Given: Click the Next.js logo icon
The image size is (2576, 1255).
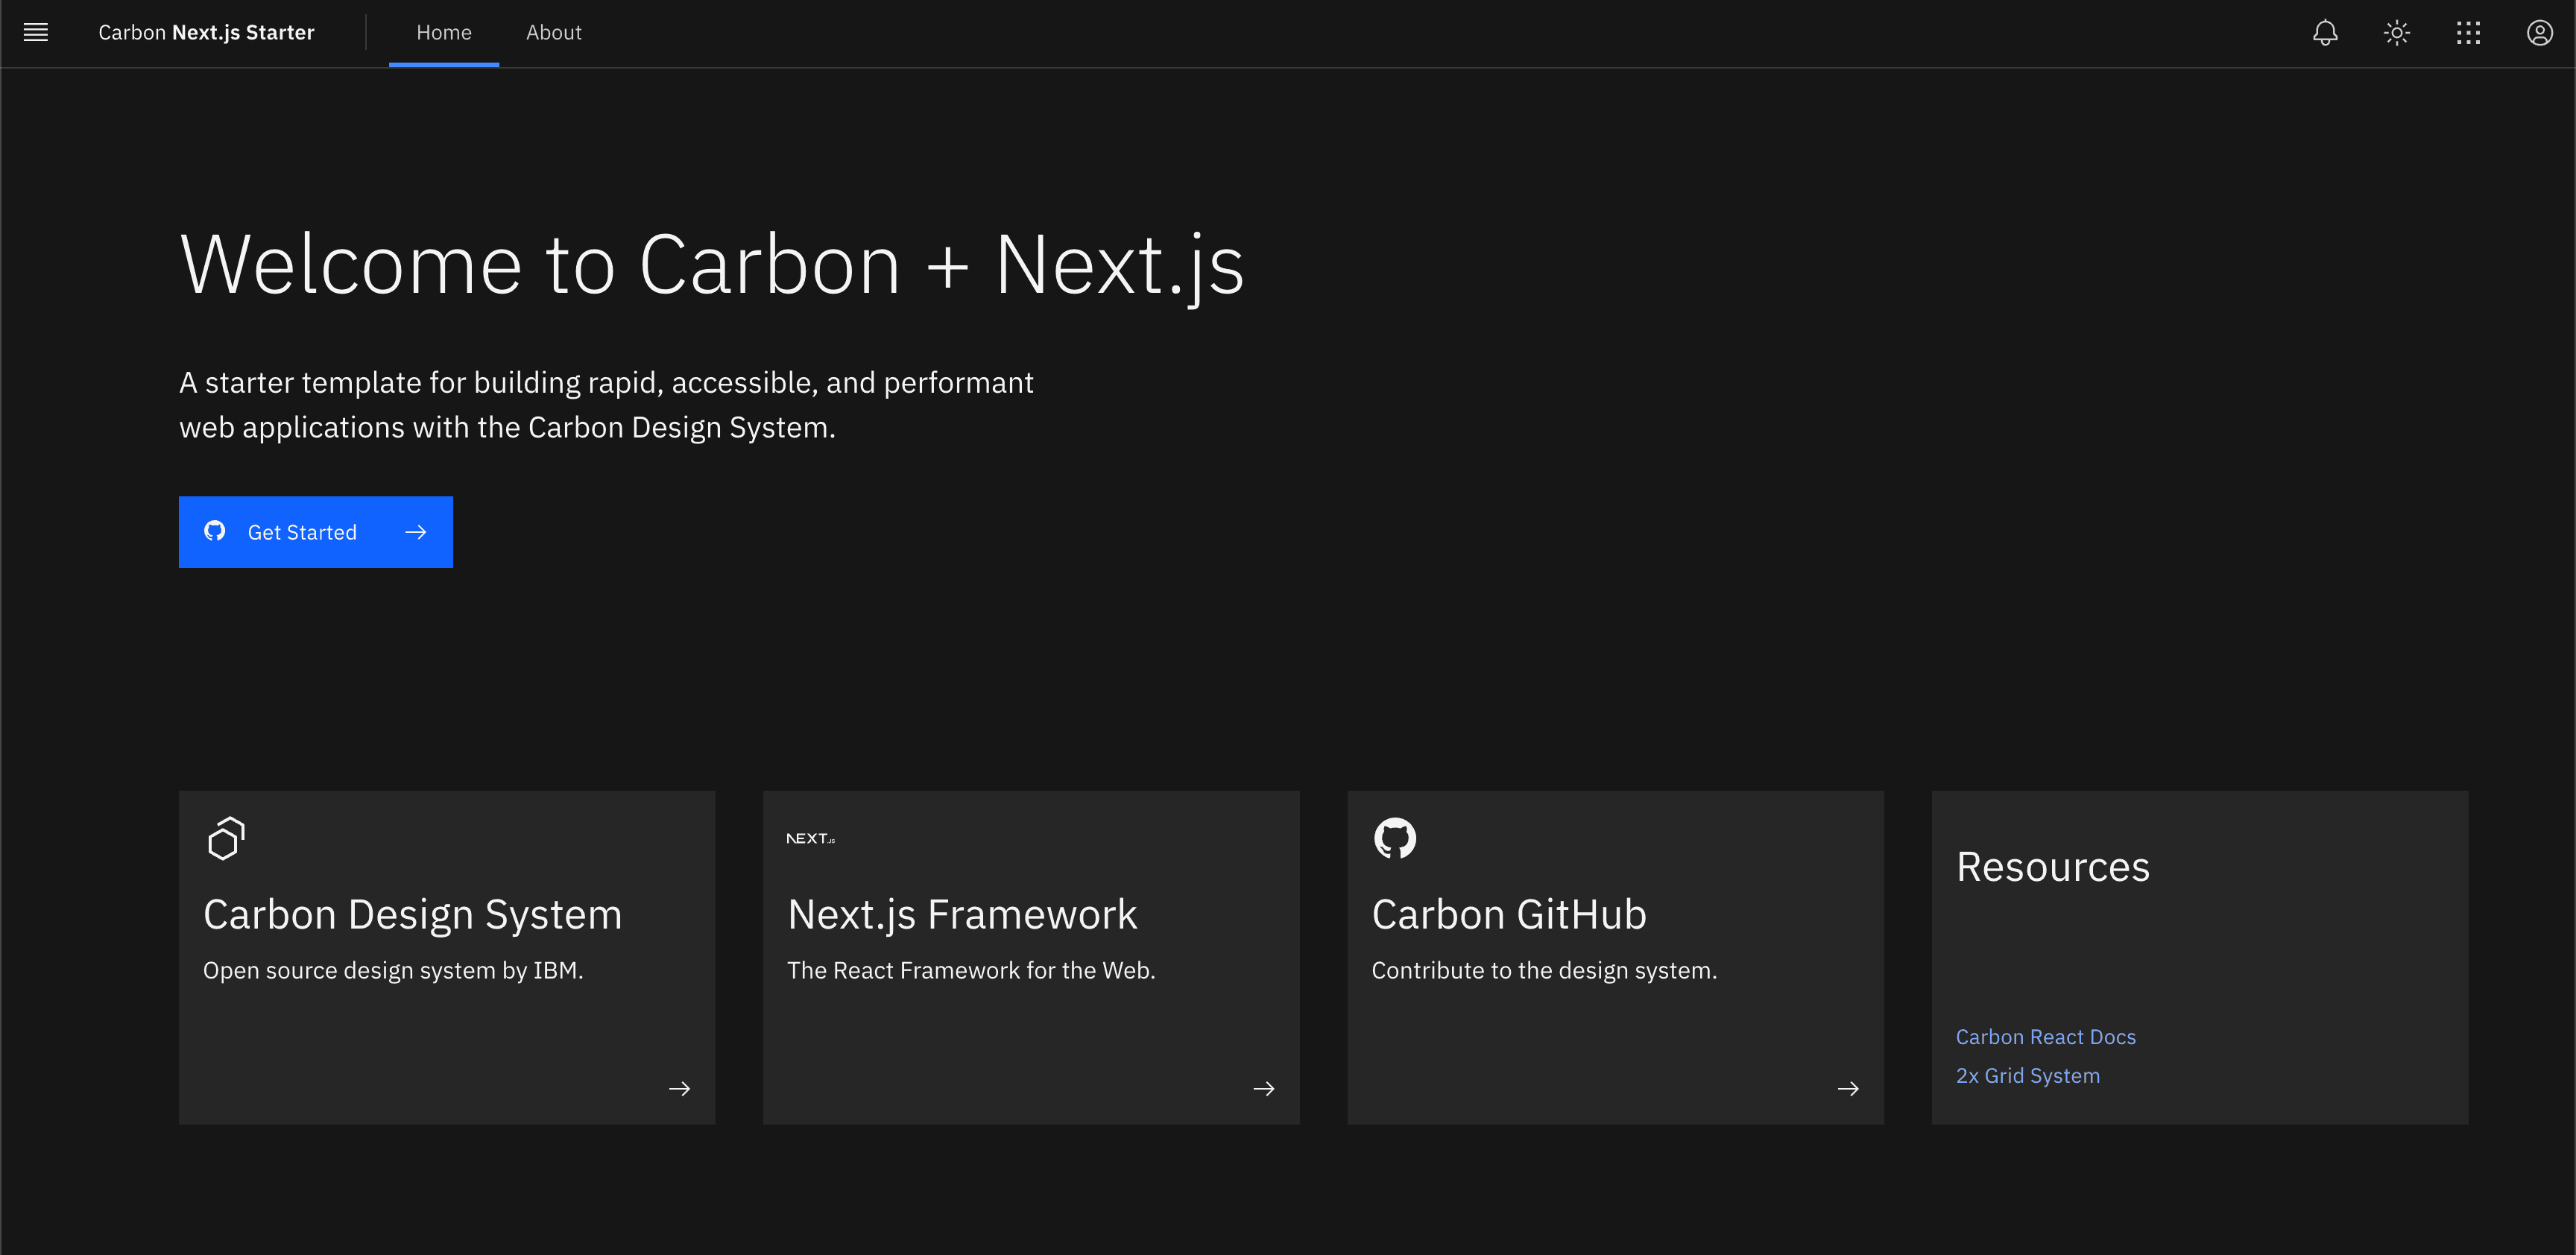Looking at the screenshot, I should 810,838.
